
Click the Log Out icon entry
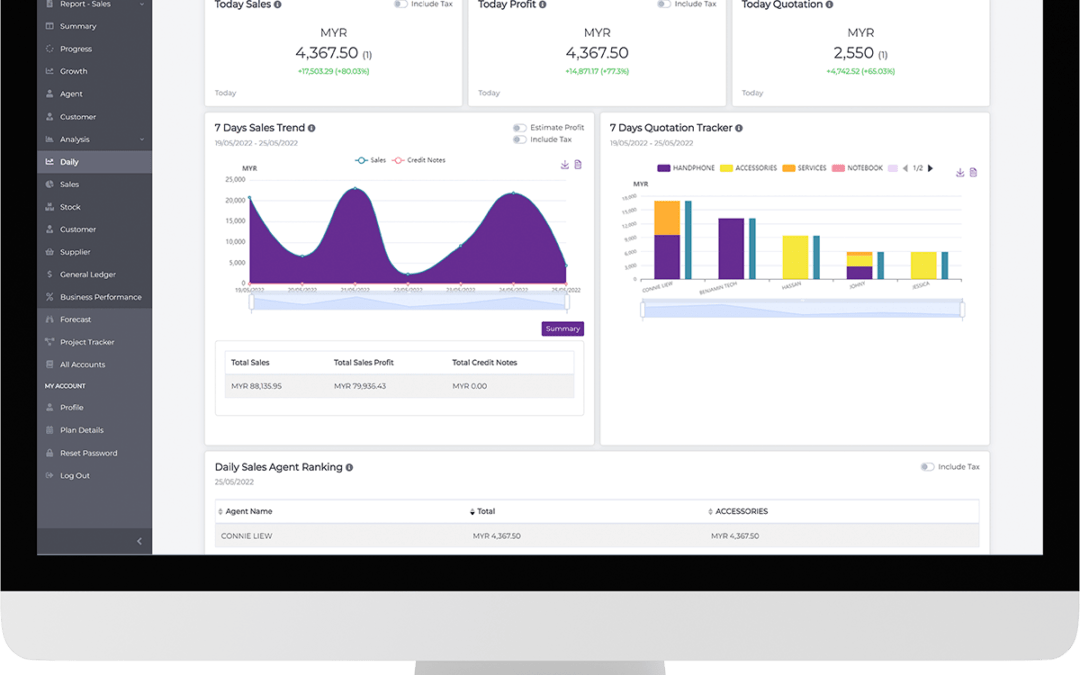click(x=74, y=475)
